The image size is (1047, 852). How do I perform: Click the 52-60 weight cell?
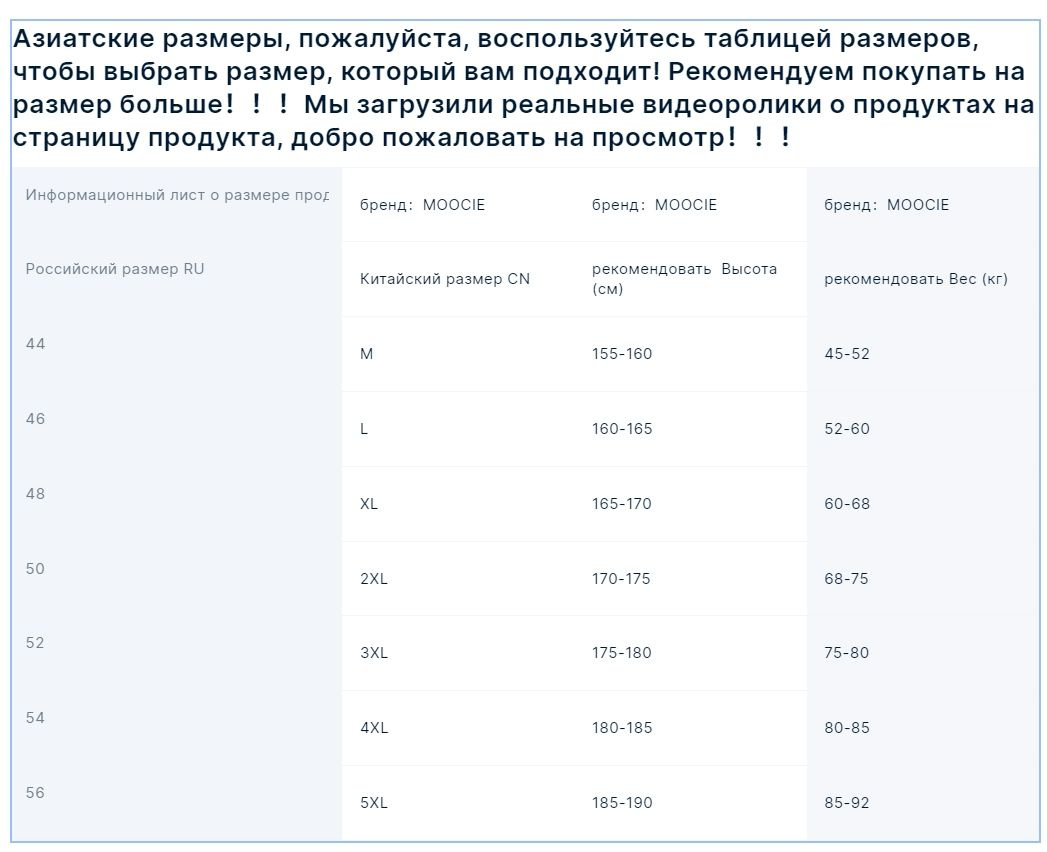pos(847,429)
